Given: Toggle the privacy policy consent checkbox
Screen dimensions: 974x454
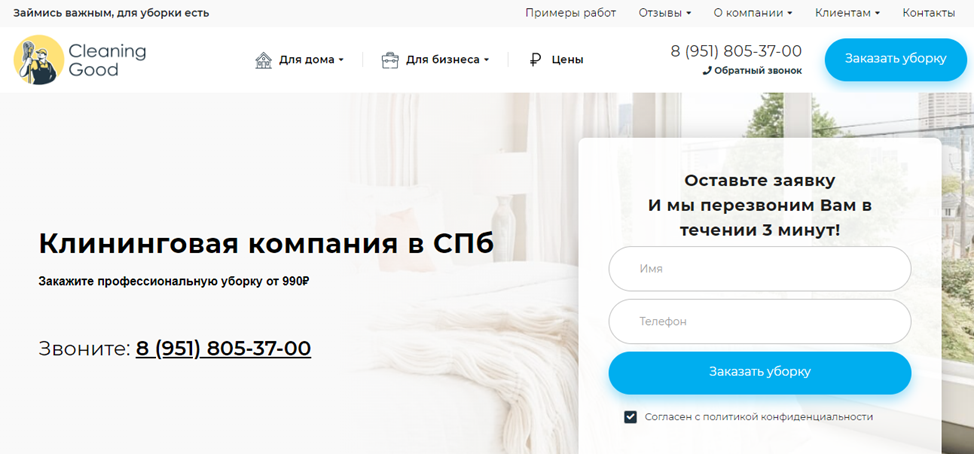Looking at the screenshot, I should pyautogui.click(x=630, y=417).
